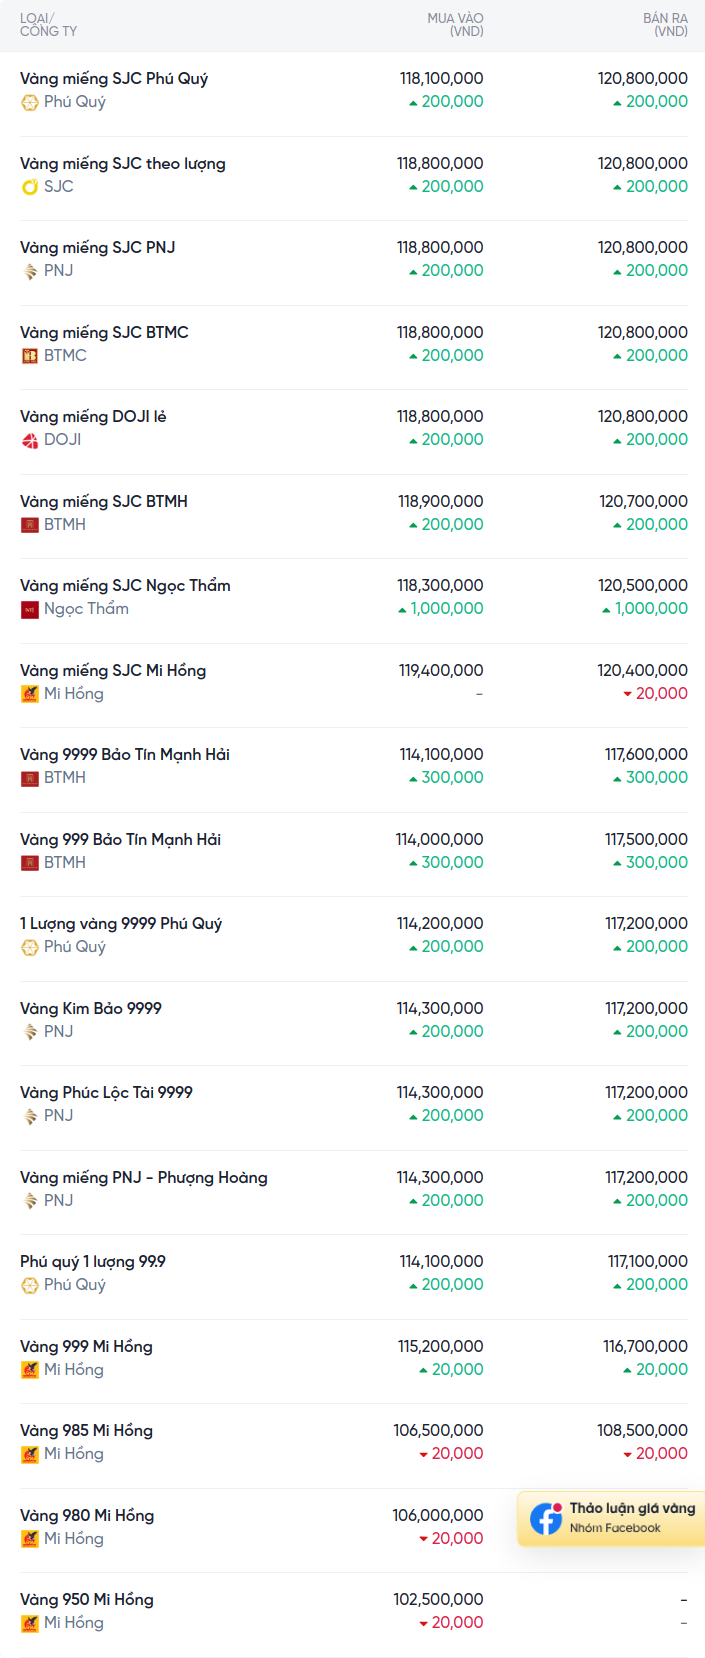Click the yellow SJC company logo

[x=30, y=187]
